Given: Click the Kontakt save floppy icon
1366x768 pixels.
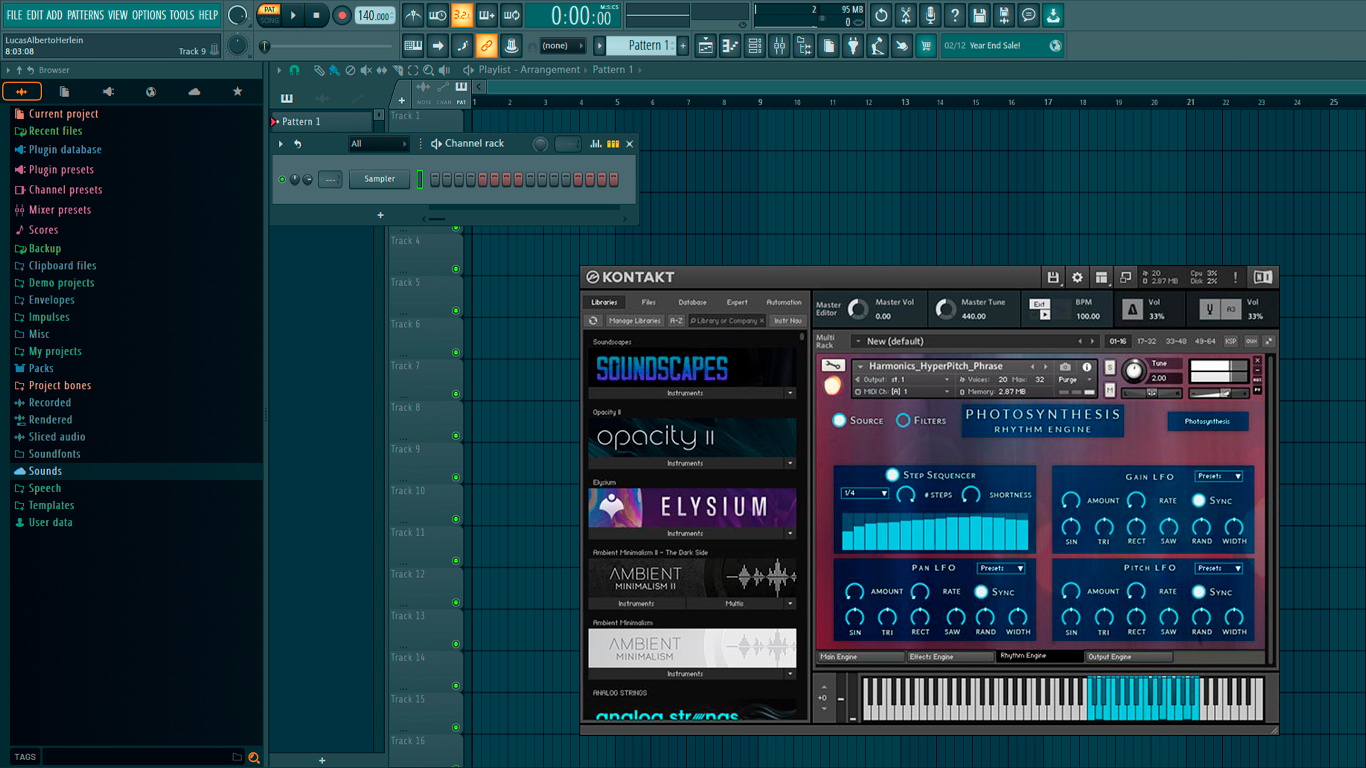Looking at the screenshot, I should (1053, 277).
